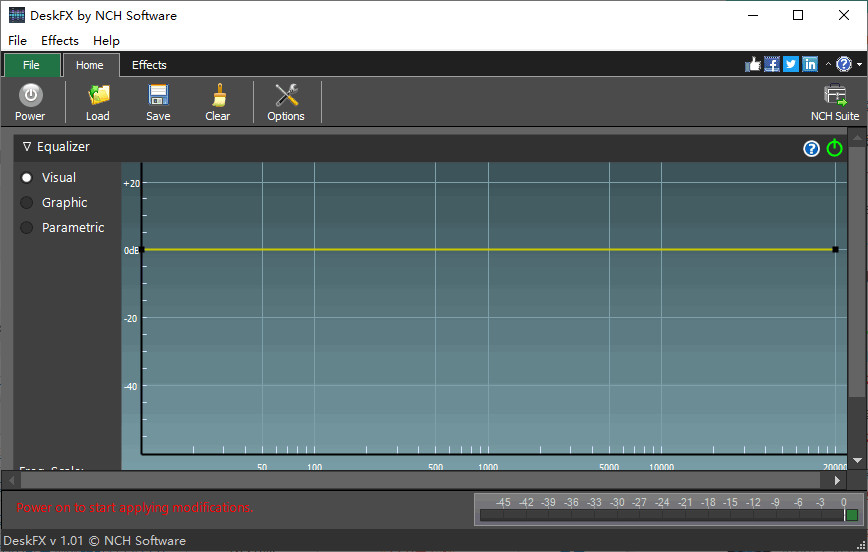Open dropdown arrow next to help icon
The image size is (868, 552).
coord(859,65)
